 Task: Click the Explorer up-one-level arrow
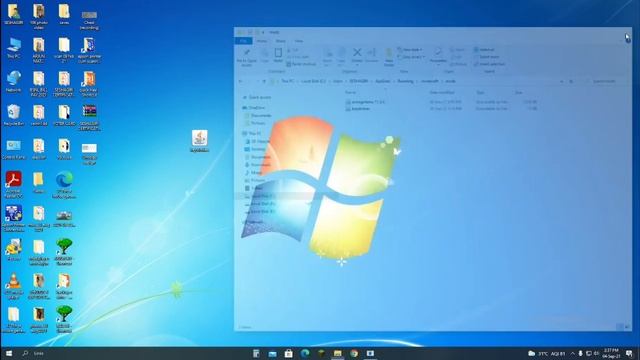(264, 81)
